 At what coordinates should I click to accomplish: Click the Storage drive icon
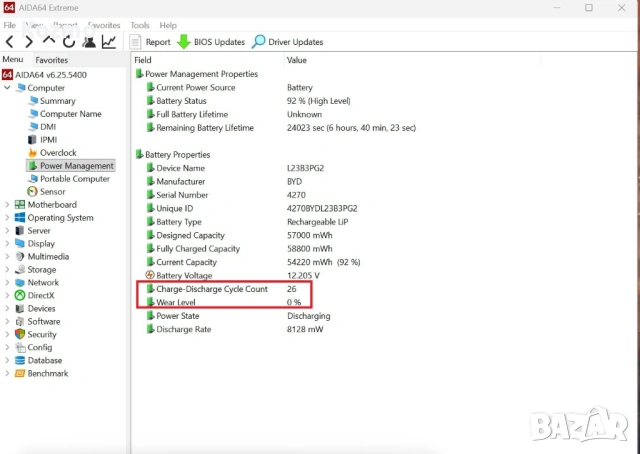(x=20, y=269)
